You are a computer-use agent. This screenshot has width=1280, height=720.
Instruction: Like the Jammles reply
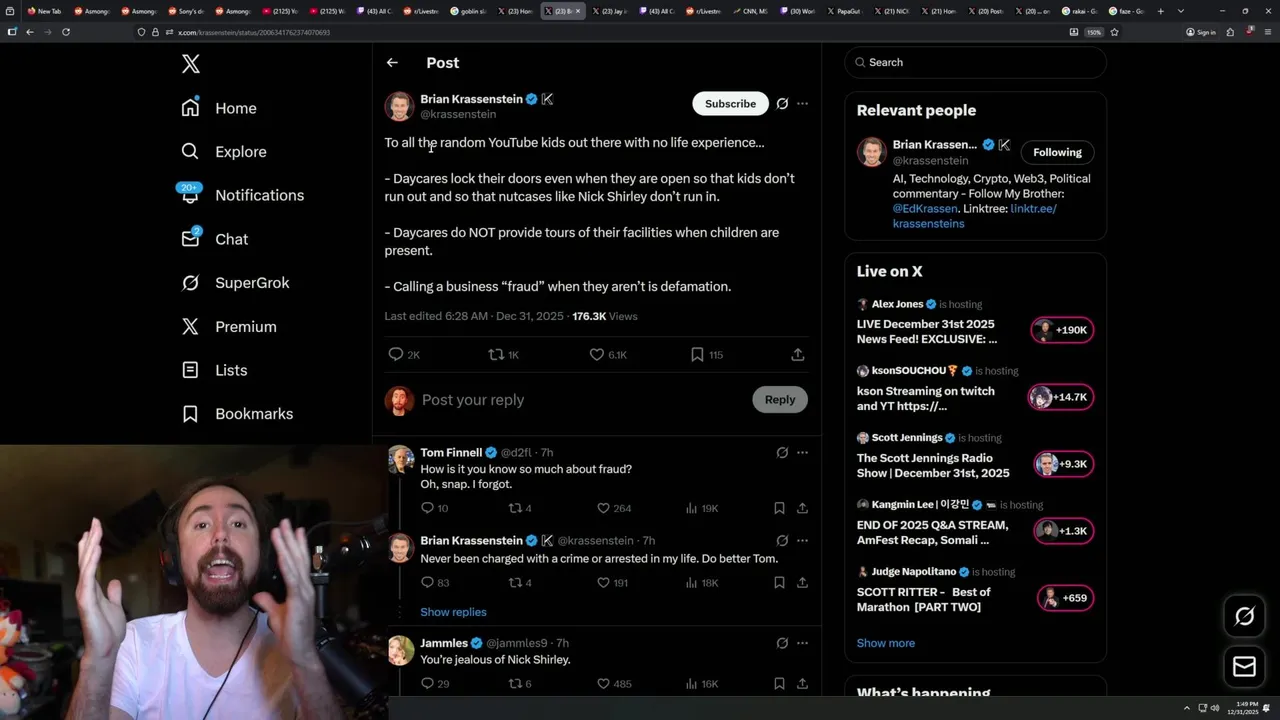(x=603, y=684)
